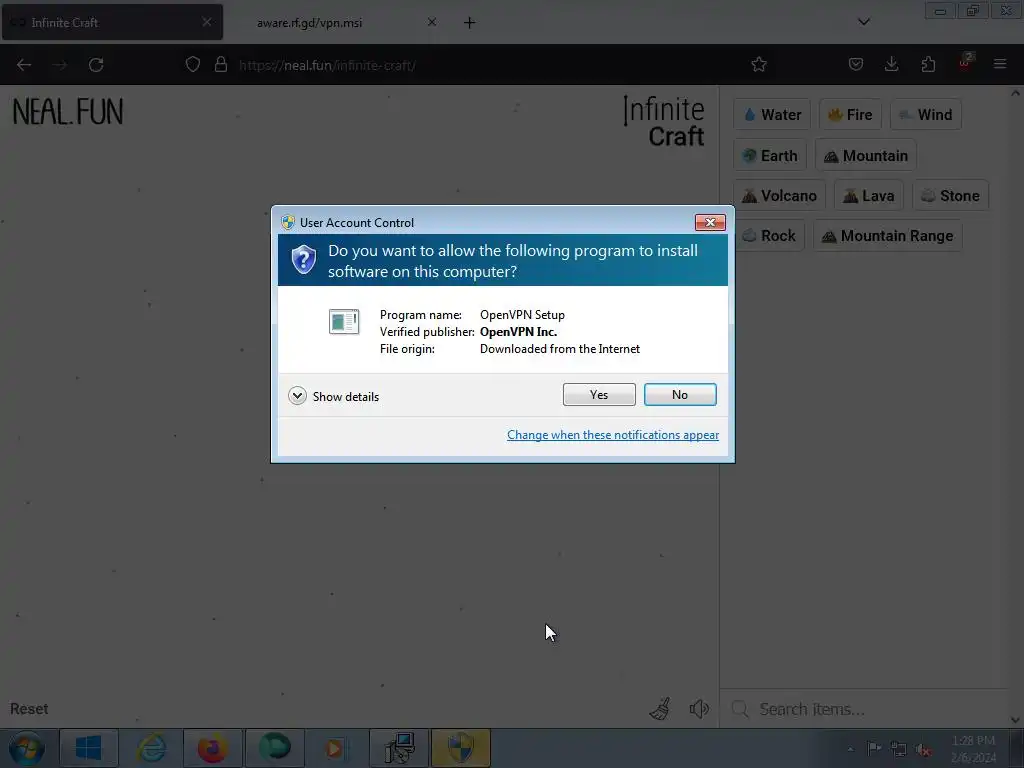Show hidden tray icons arrow

[850, 750]
